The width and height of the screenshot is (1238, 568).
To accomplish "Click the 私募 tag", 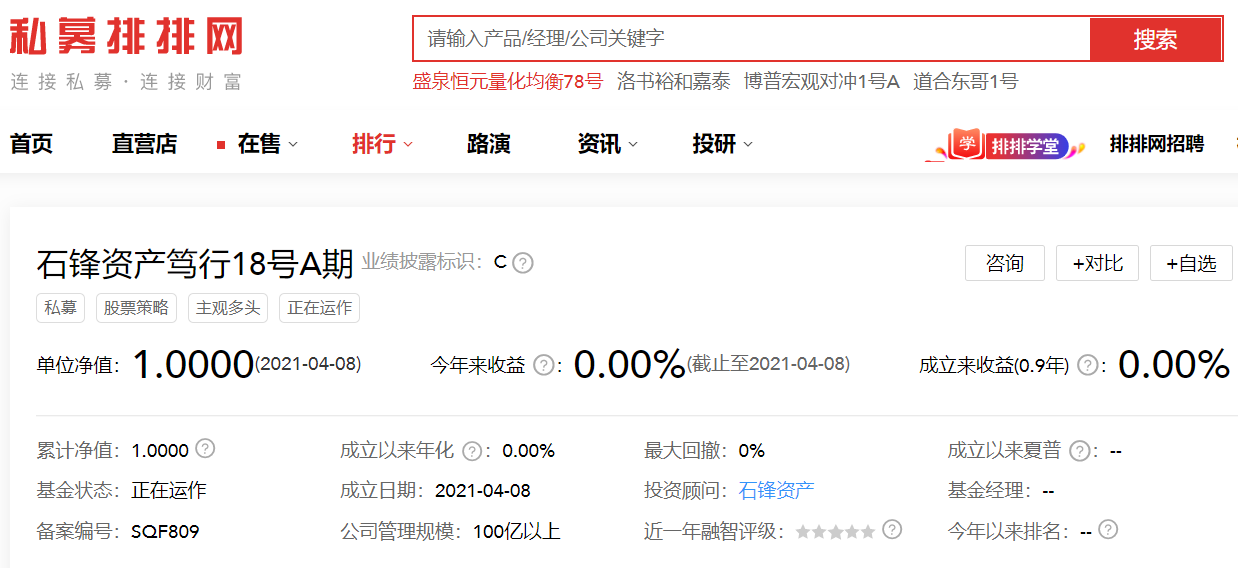I will pyautogui.click(x=61, y=308).
